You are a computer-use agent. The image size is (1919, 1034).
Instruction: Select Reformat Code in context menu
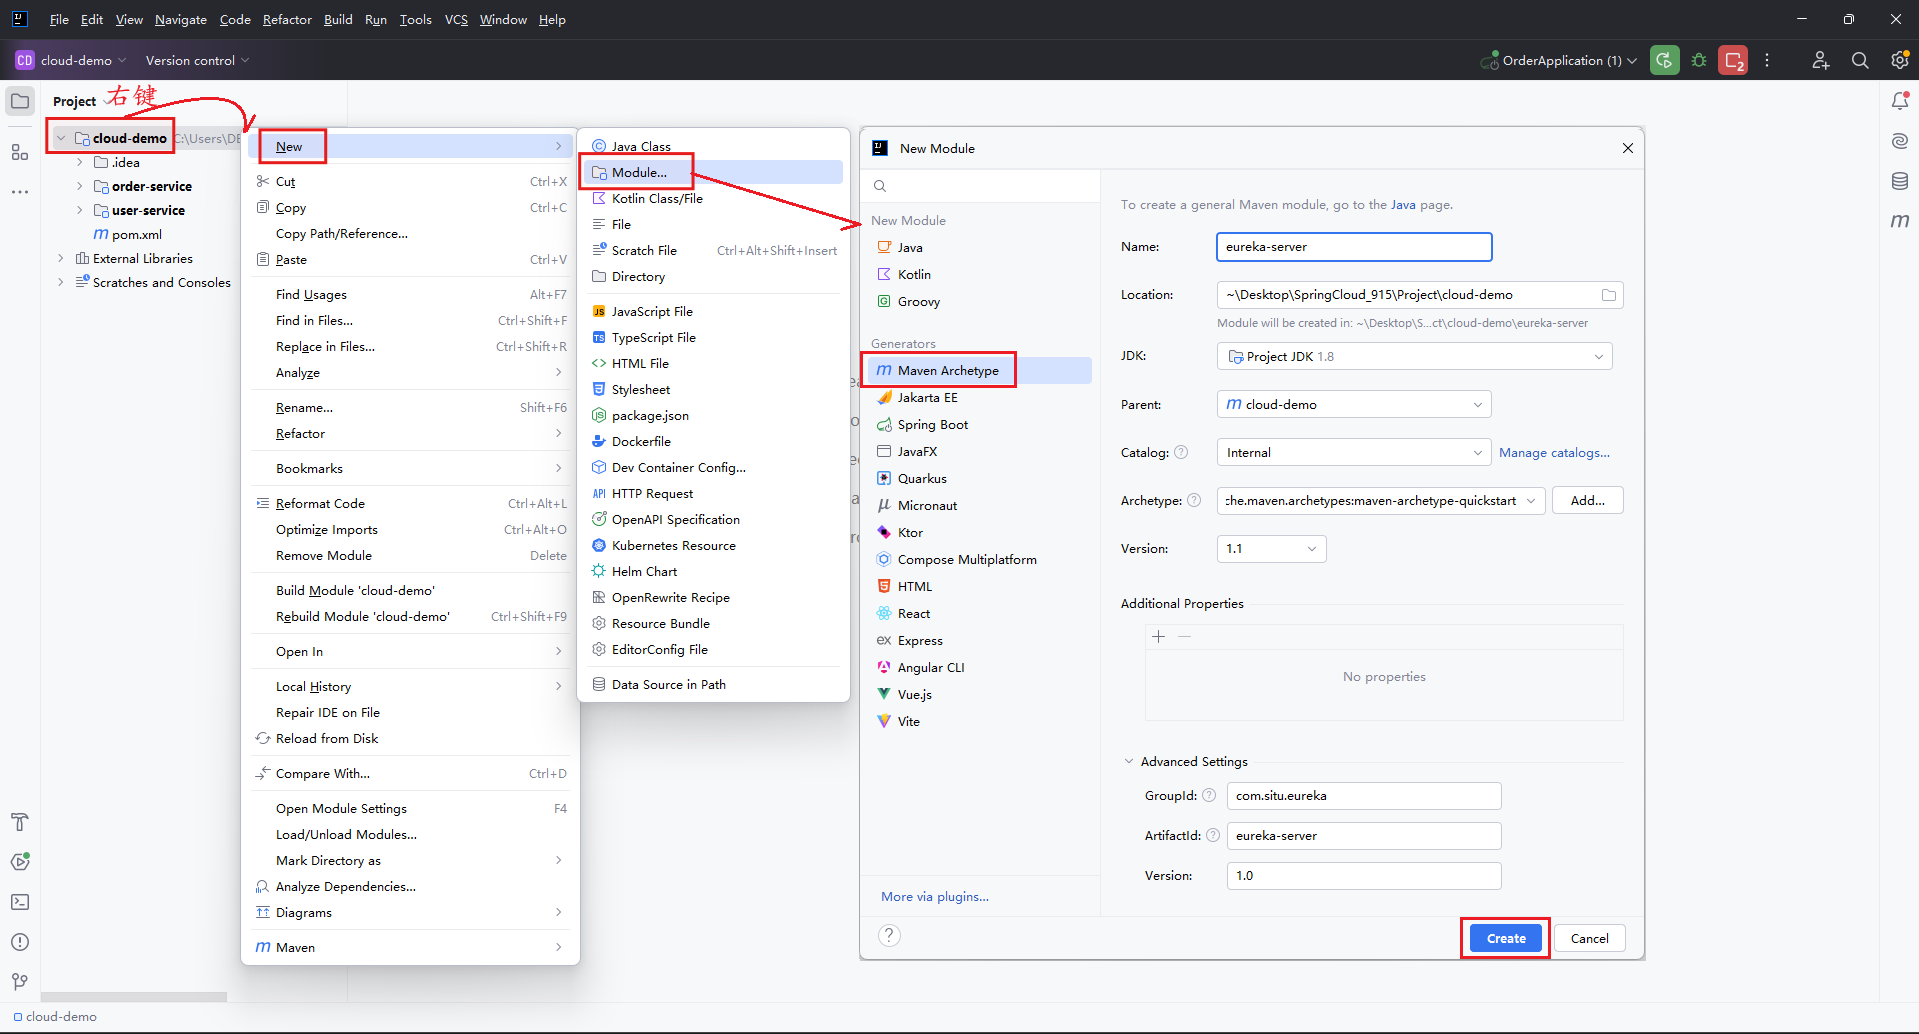[411, 503]
